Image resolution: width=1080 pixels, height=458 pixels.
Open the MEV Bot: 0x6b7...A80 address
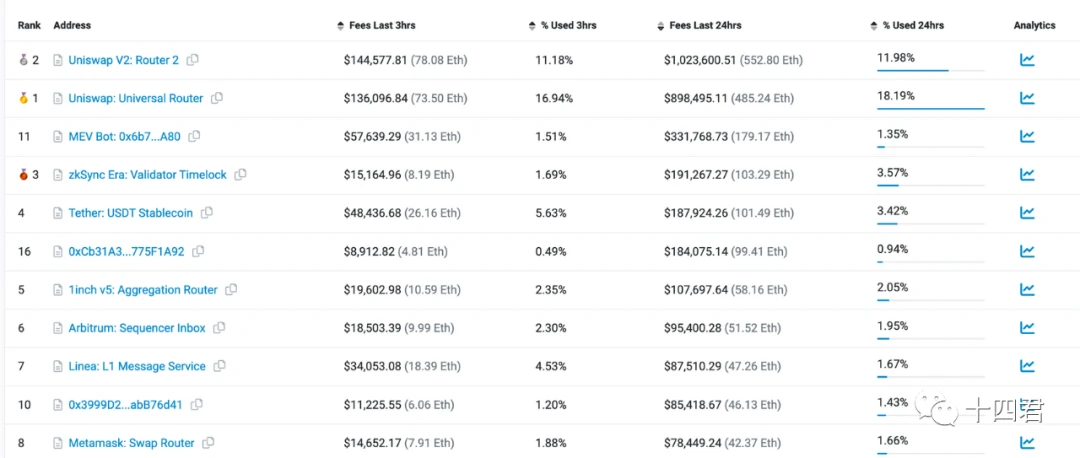click(125, 136)
